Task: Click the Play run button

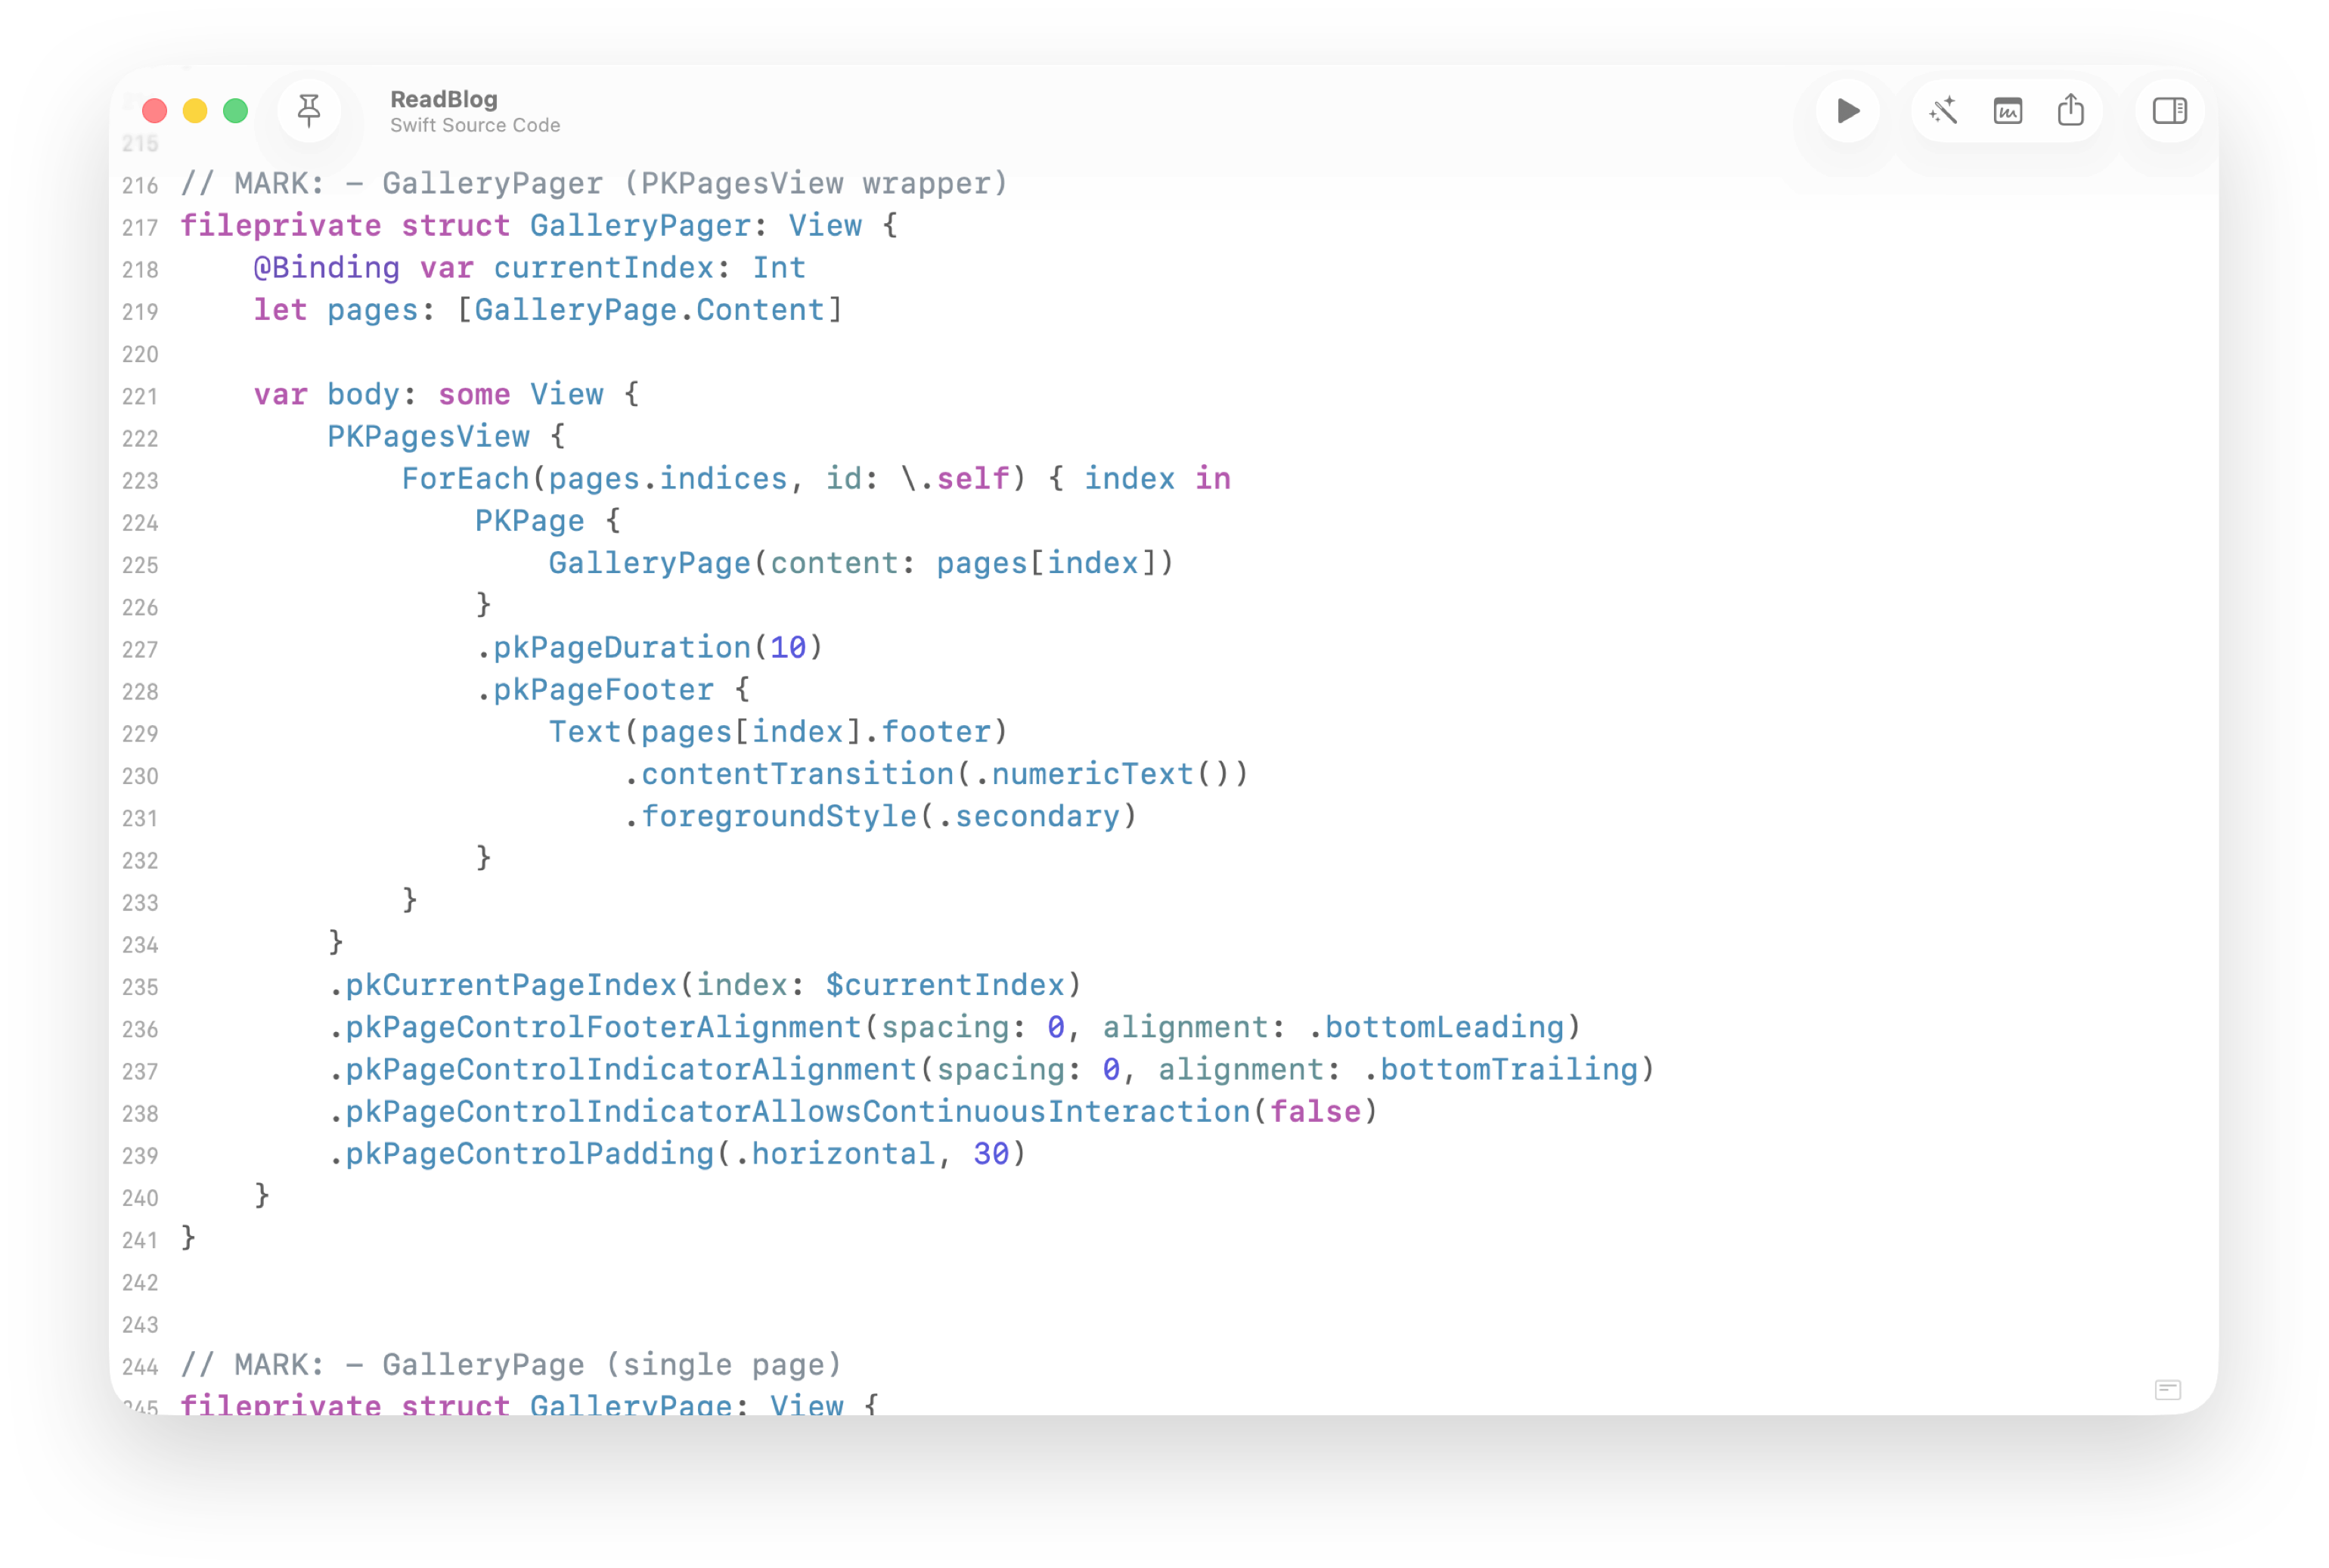Action: coord(1847,111)
